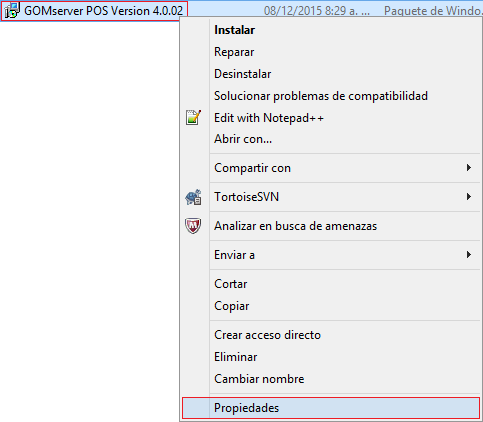Expand the TortoiseSVN submenu arrow
This screenshot has height=422, width=483.
(469, 197)
